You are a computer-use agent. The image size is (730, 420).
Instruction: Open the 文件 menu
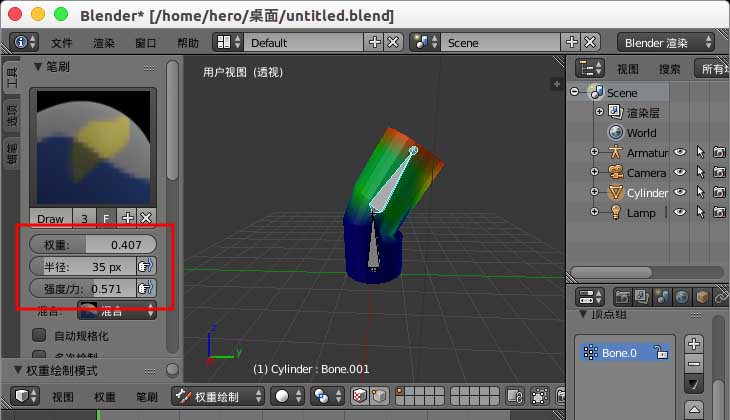point(62,43)
